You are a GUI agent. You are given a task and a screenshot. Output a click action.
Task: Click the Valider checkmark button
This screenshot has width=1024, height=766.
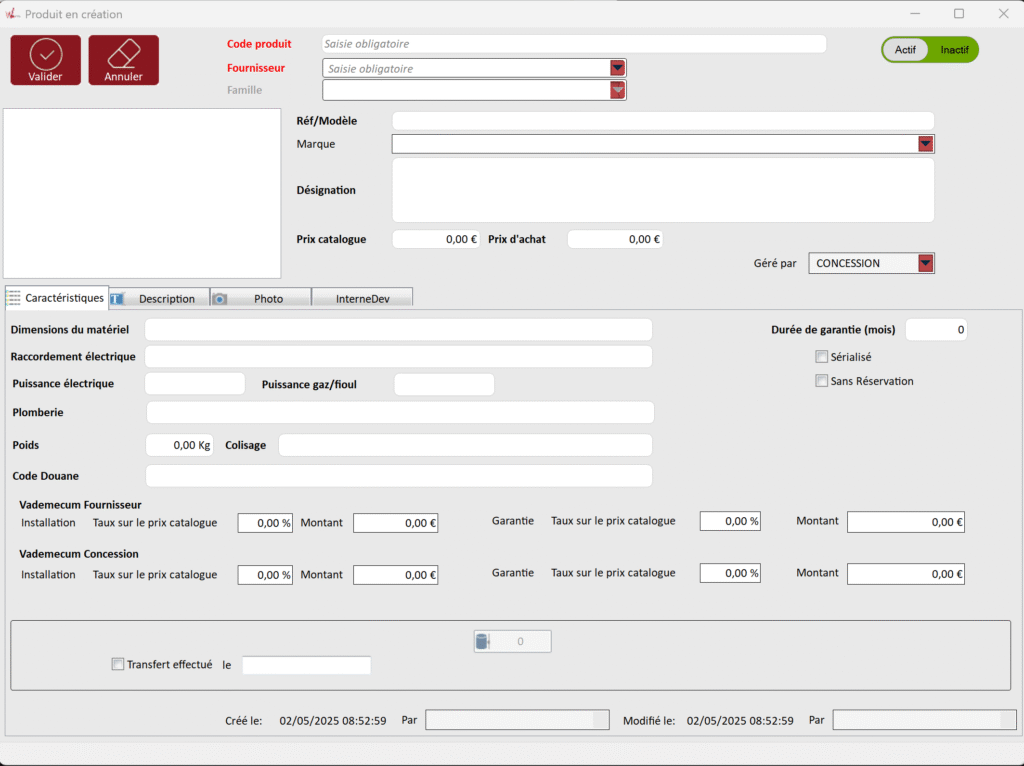(46, 60)
